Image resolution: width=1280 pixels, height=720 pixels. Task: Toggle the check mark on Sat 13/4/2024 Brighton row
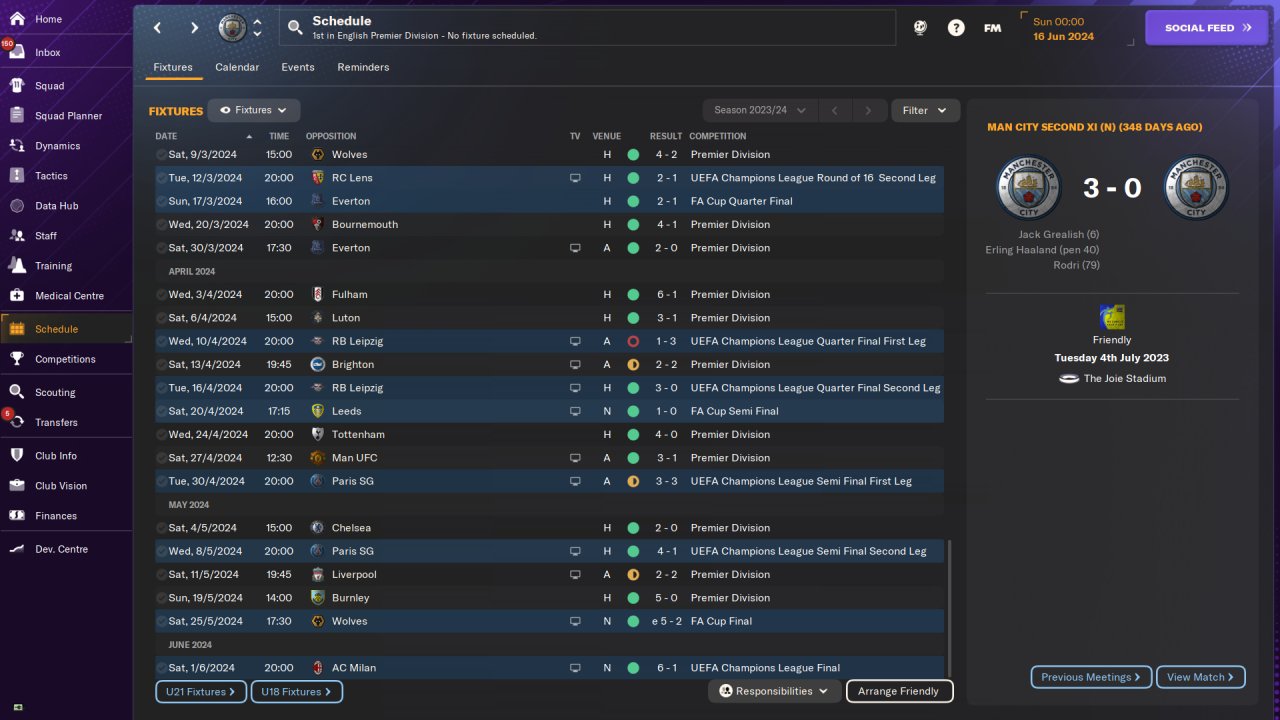pos(161,365)
